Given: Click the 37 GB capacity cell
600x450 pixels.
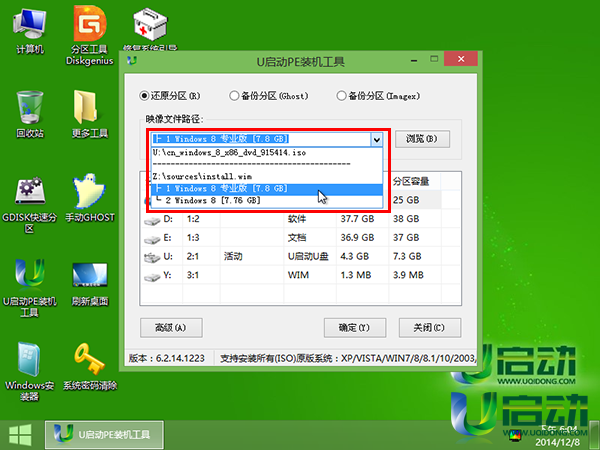Looking at the screenshot, I should tap(415, 238).
